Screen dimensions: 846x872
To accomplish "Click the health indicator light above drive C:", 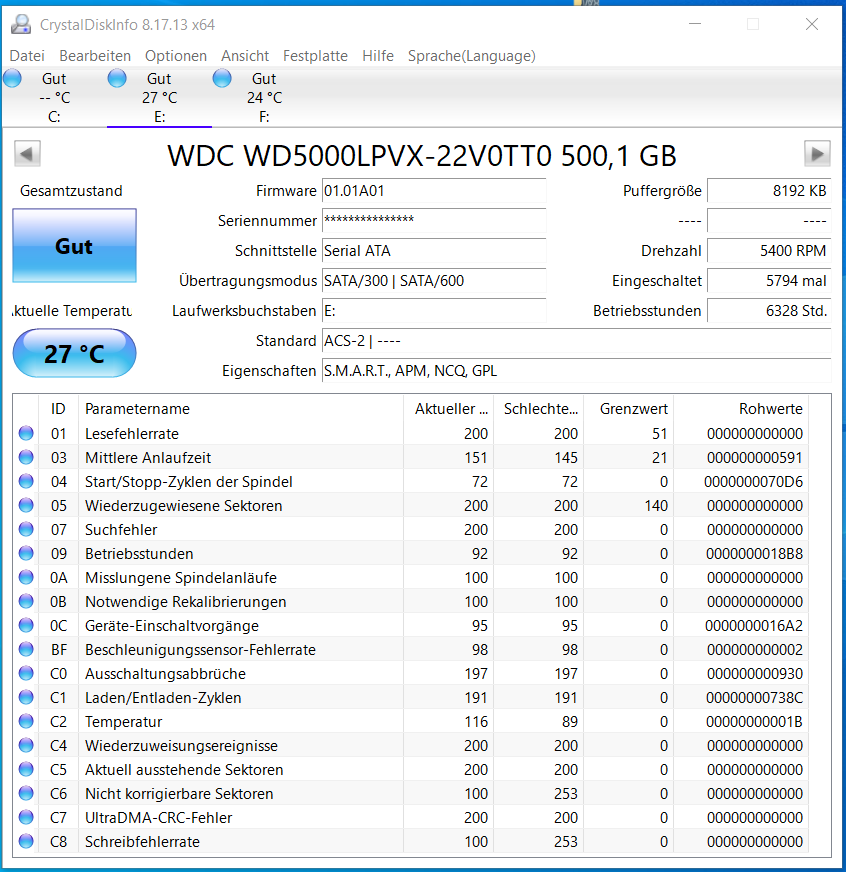I will tap(12, 77).
